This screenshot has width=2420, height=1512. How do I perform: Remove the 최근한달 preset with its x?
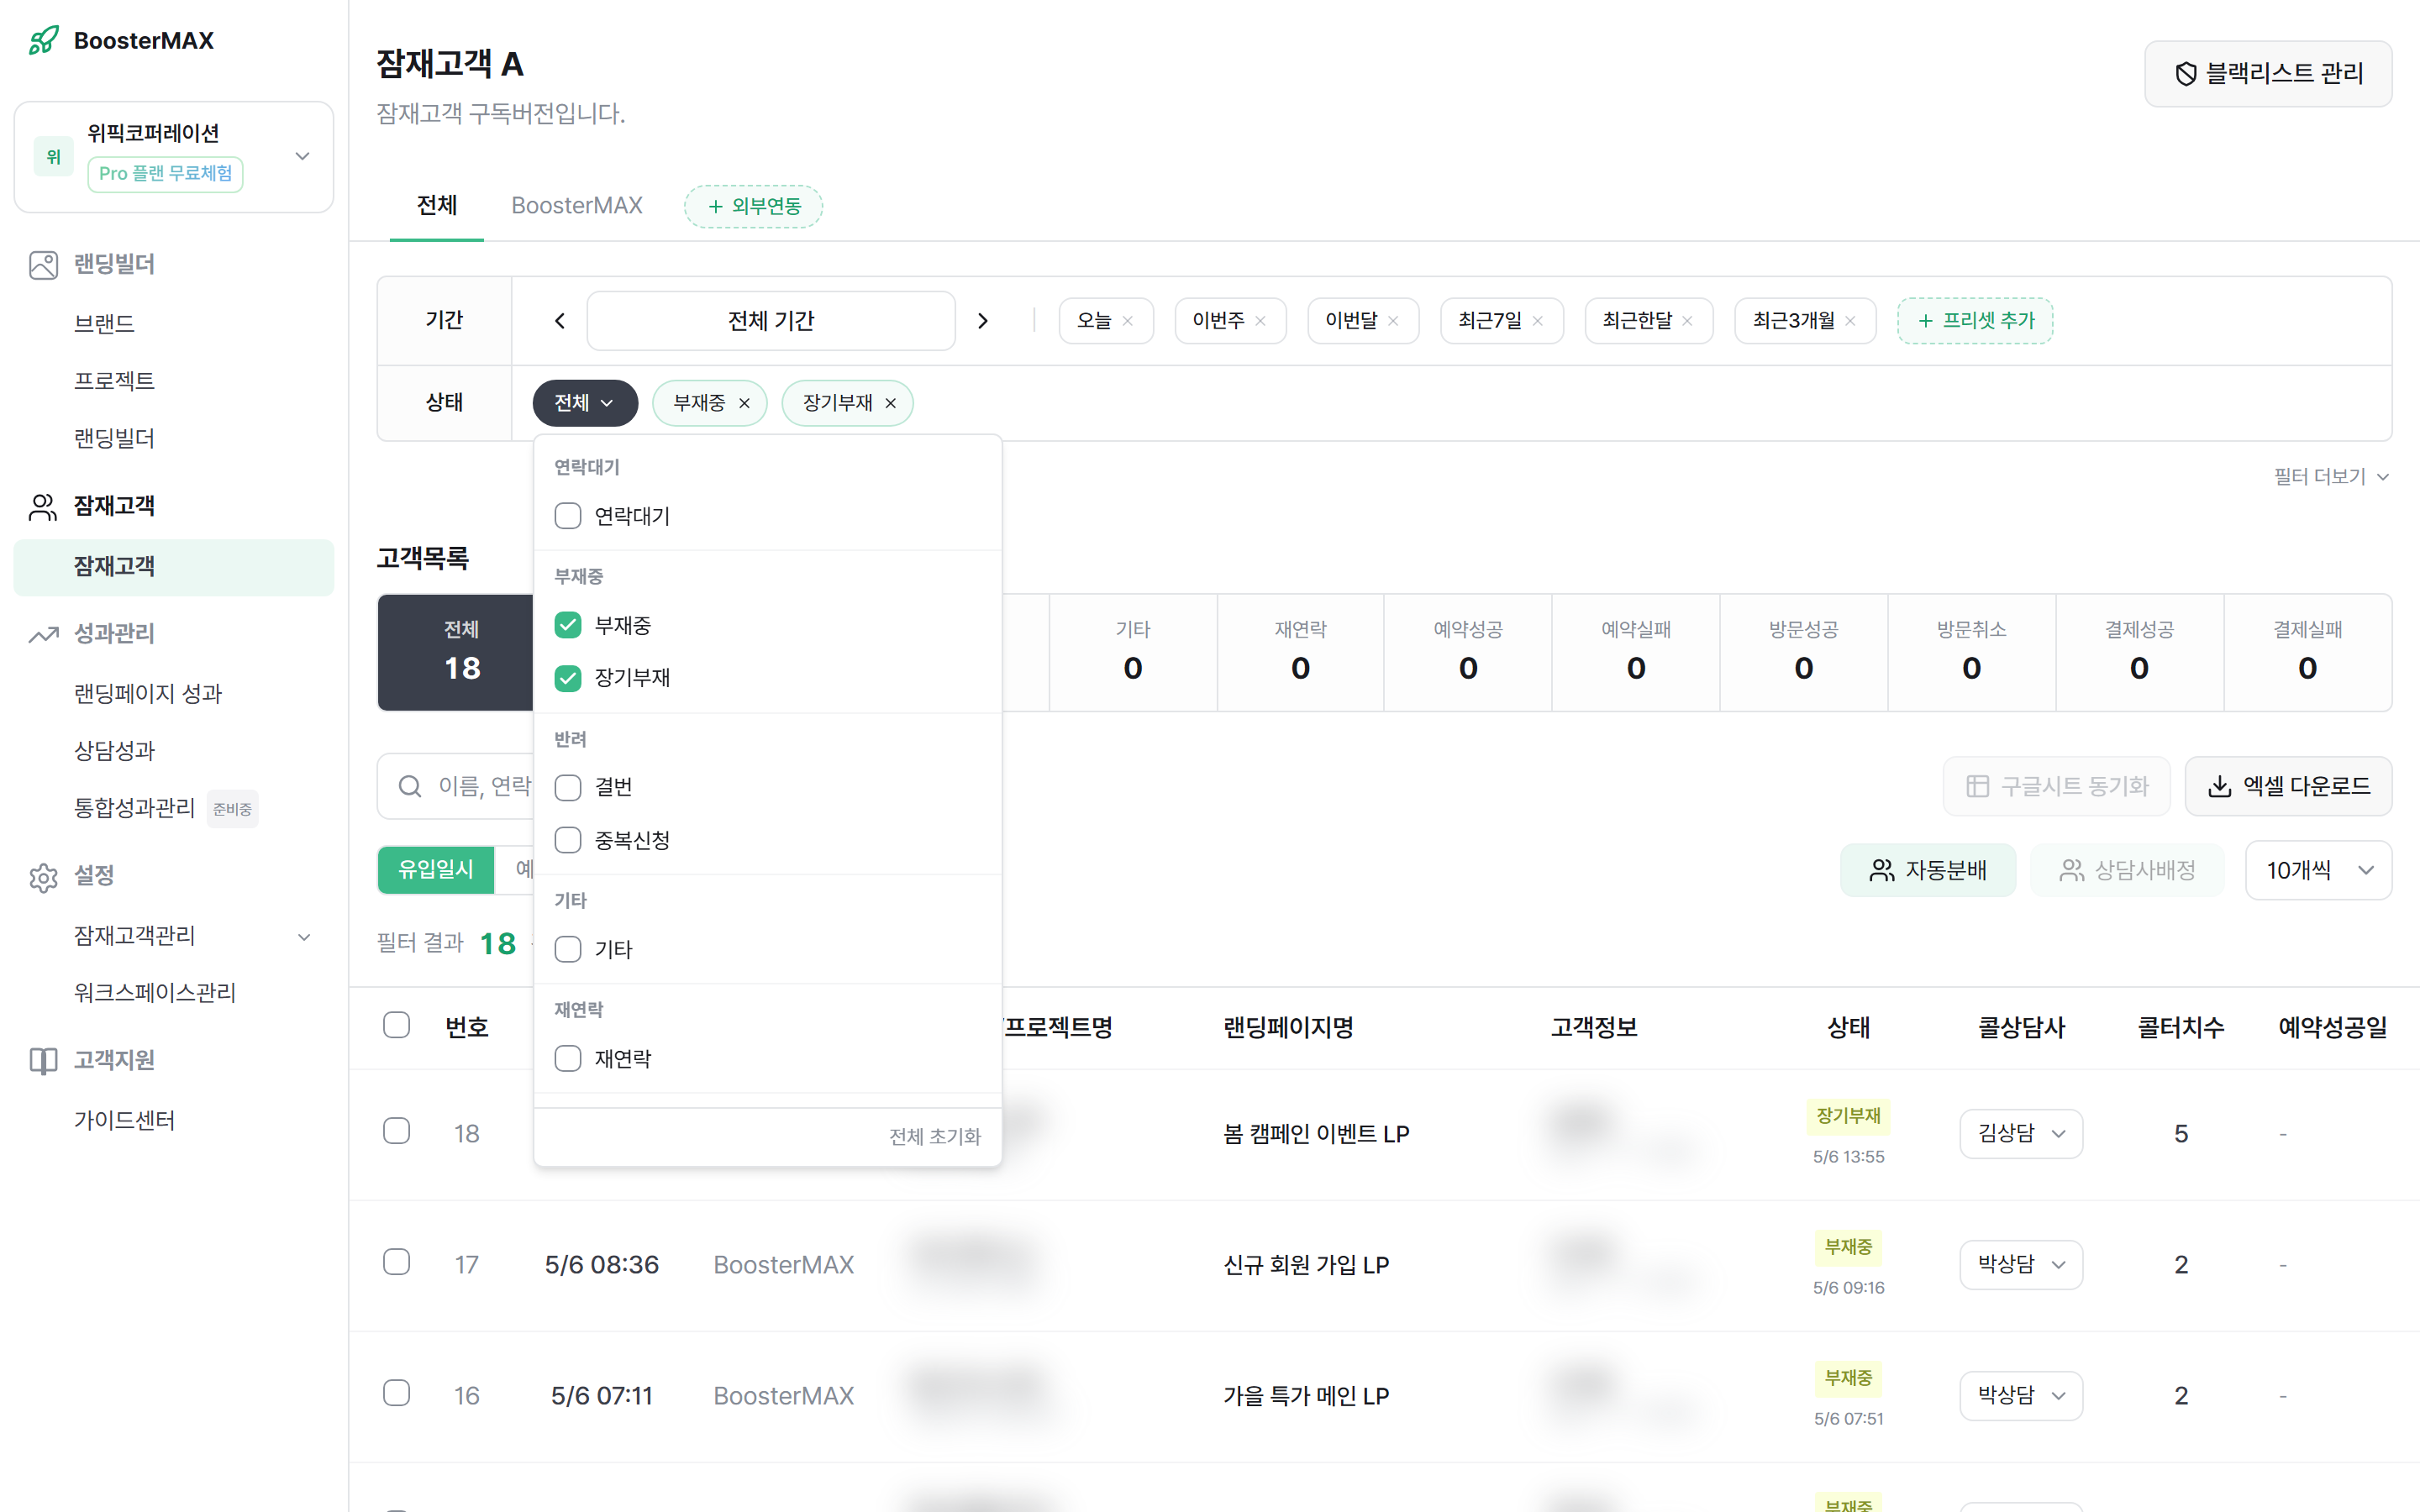coord(1687,321)
